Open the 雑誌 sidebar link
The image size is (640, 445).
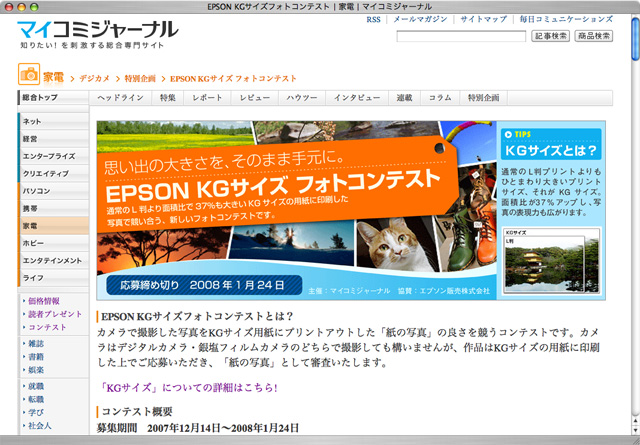(x=36, y=344)
